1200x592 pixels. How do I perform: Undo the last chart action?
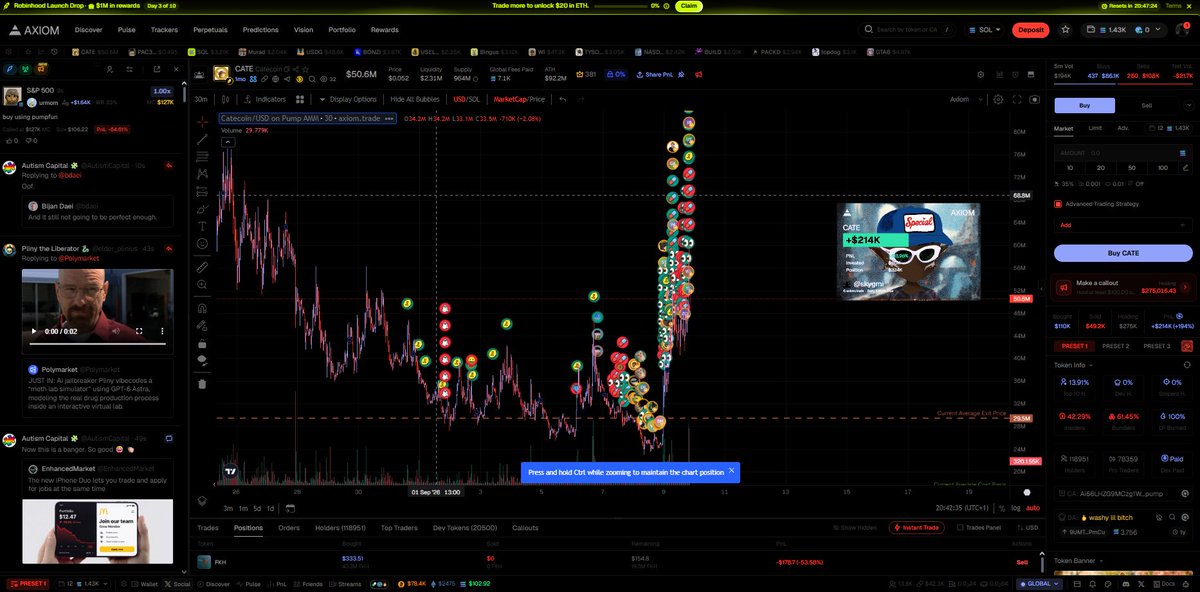pos(563,99)
